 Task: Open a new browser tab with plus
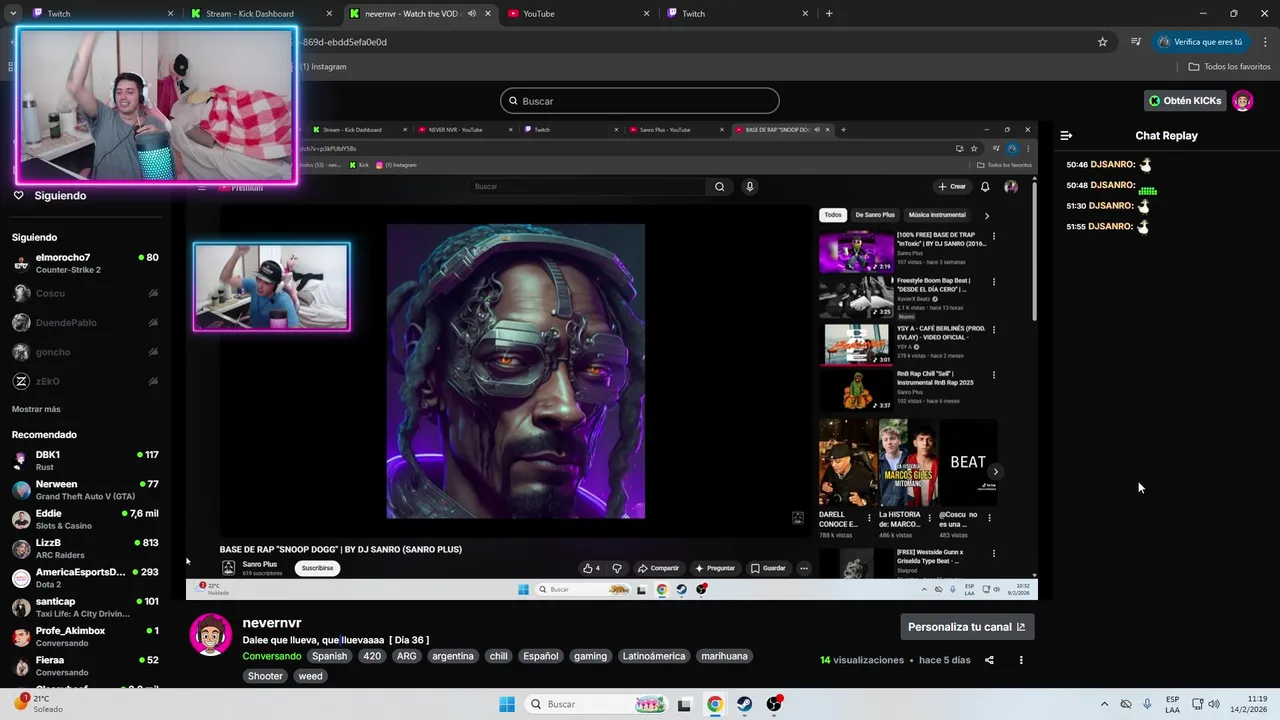point(829,14)
